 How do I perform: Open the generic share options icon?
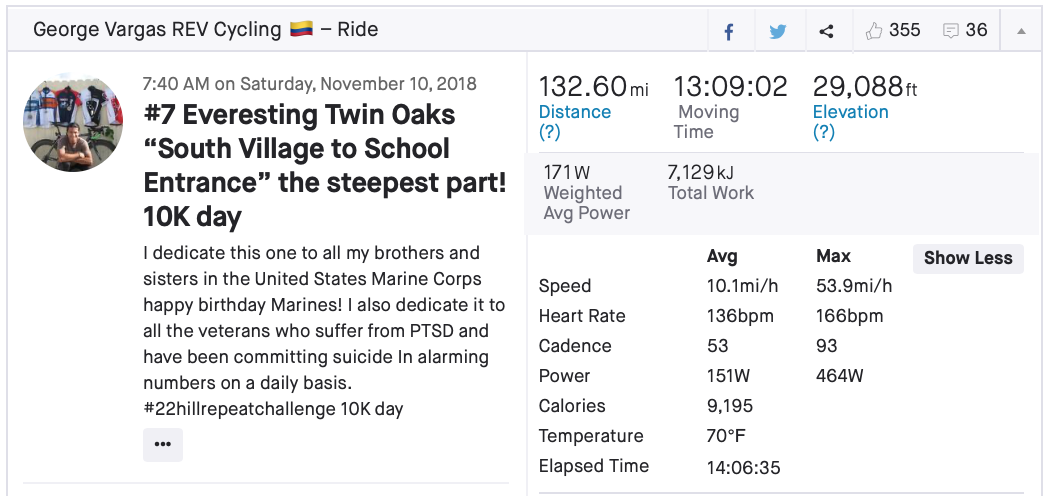coord(826,31)
